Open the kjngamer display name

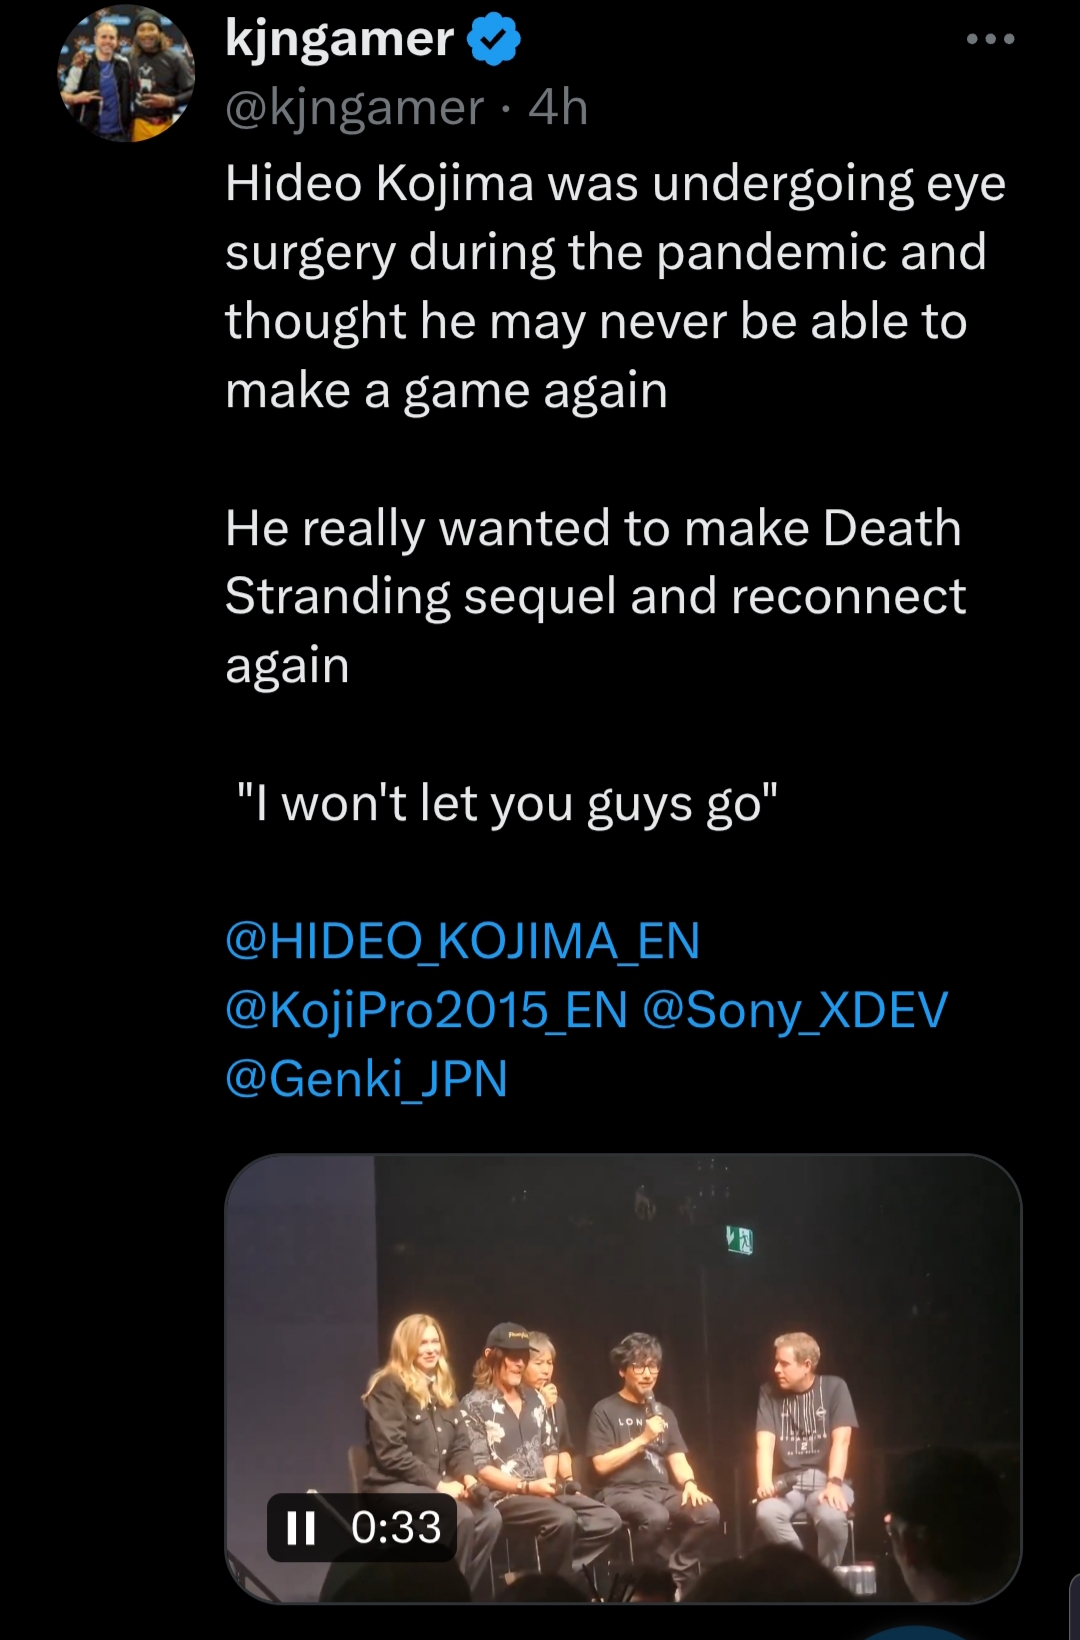[340, 40]
